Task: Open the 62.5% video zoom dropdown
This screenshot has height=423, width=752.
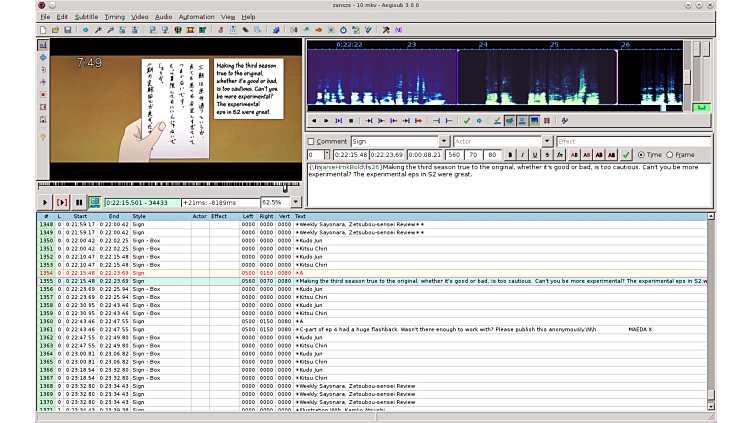Action: (296, 202)
